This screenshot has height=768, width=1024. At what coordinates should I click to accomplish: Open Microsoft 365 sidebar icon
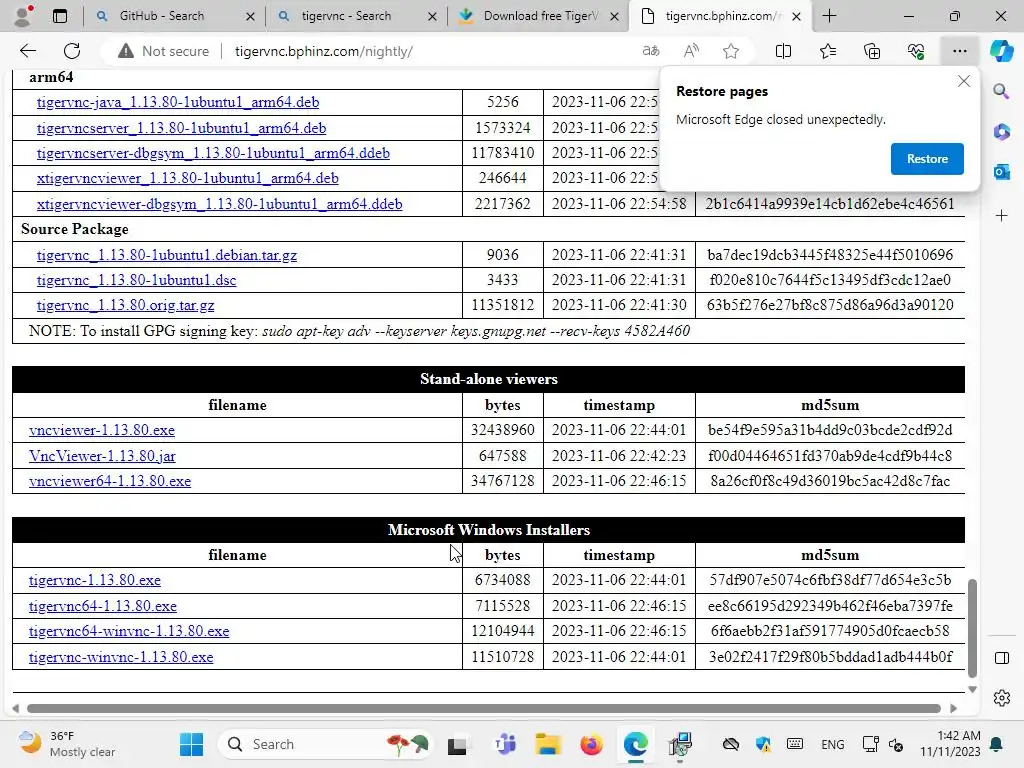pyautogui.click(x=1001, y=132)
